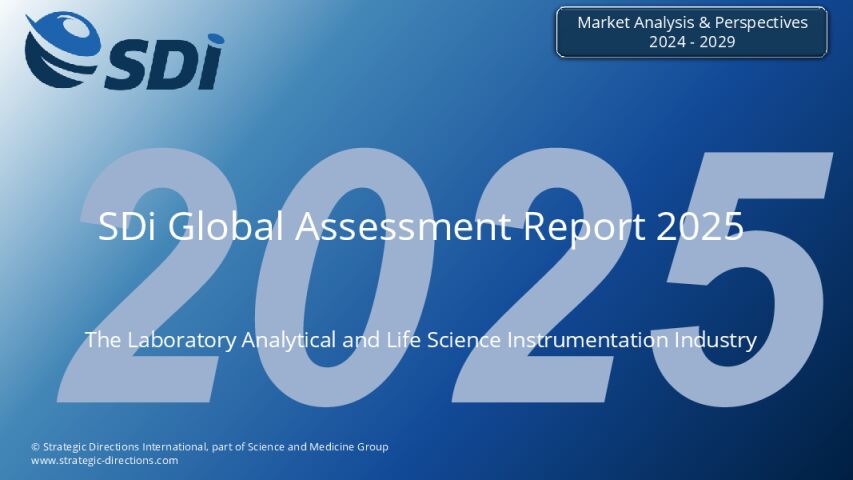Click Instrumentation Industry at the subtitle end
The width and height of the screenshot is (853, 480).
pyautogui.click(x=632, y=340)
